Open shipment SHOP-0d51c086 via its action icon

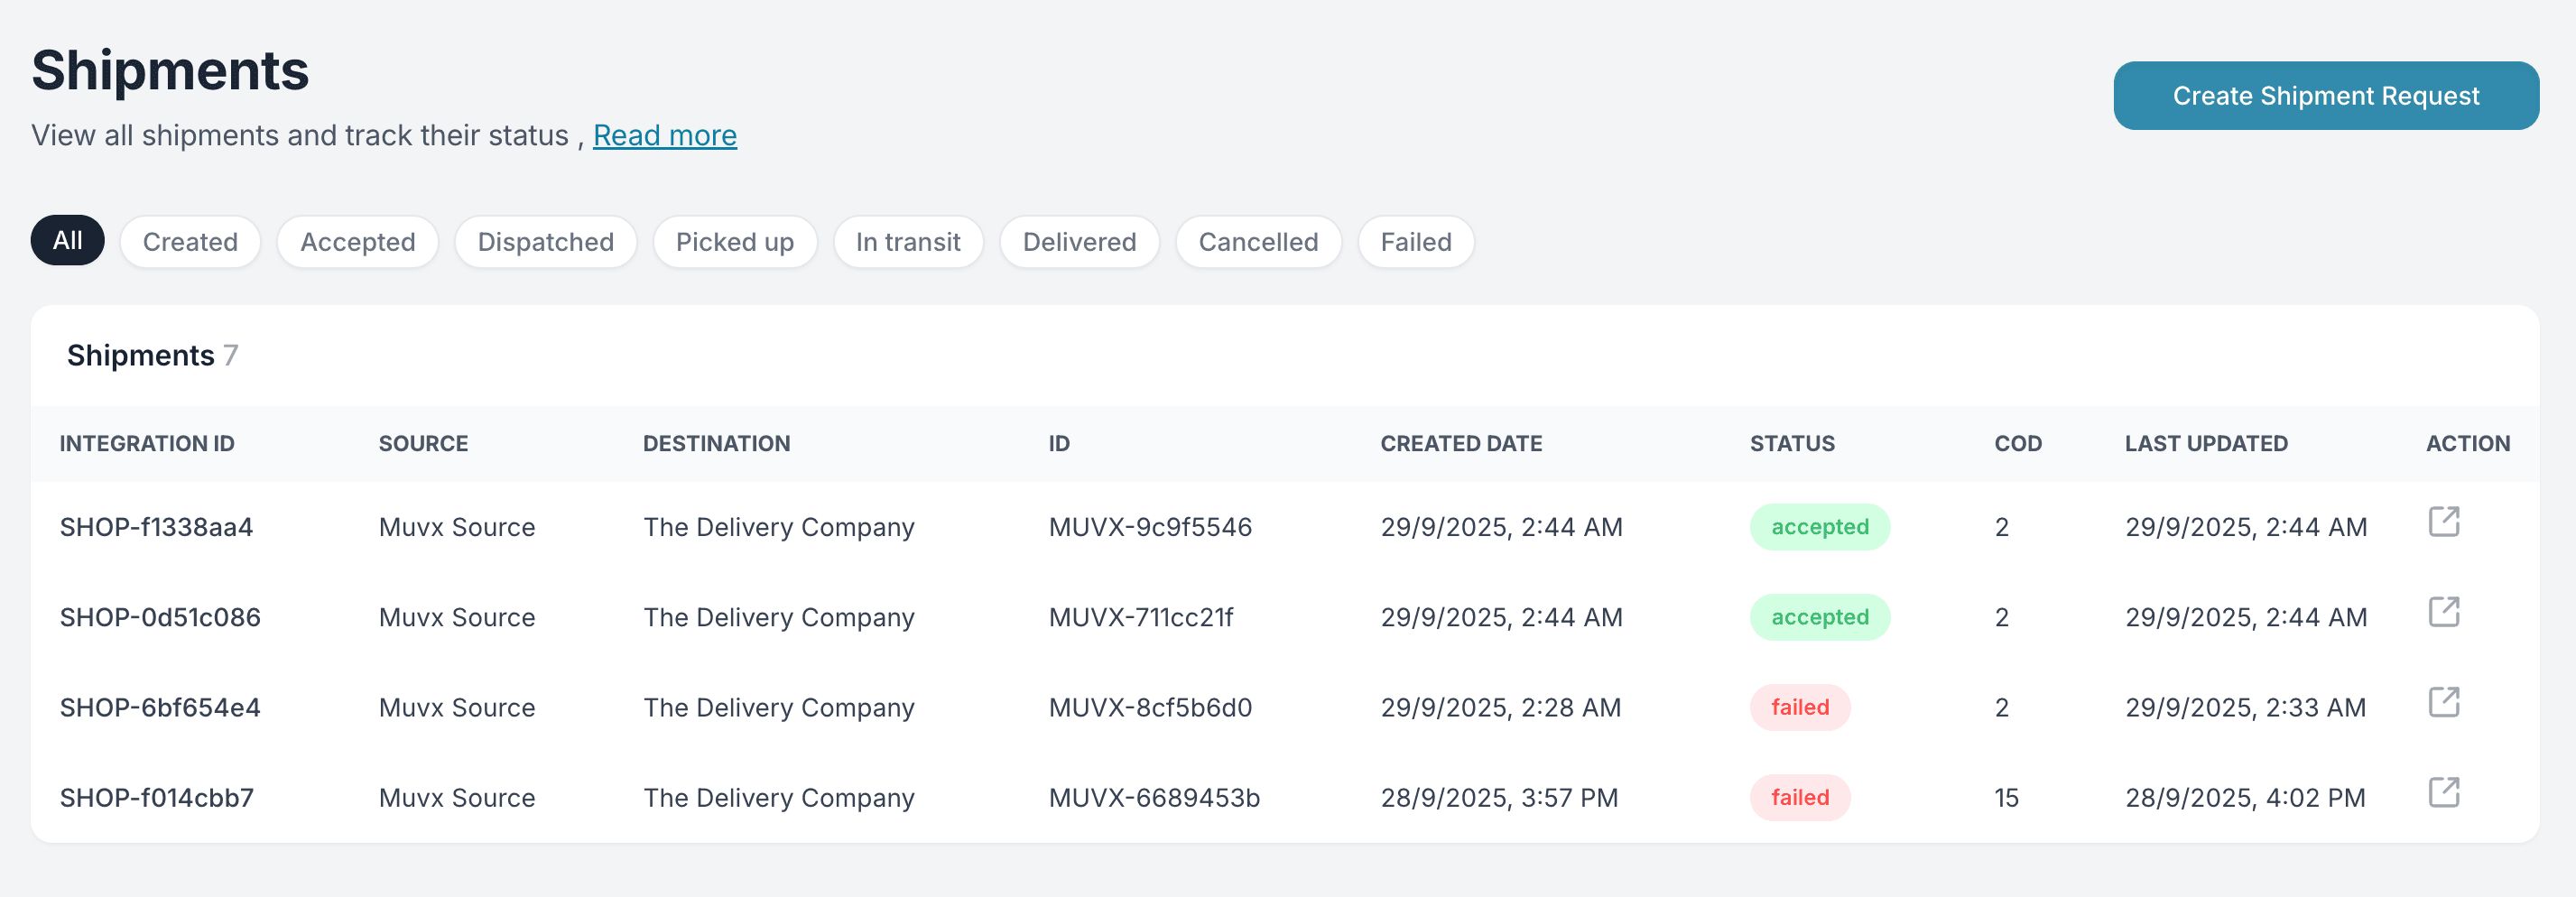(2443, 611)
